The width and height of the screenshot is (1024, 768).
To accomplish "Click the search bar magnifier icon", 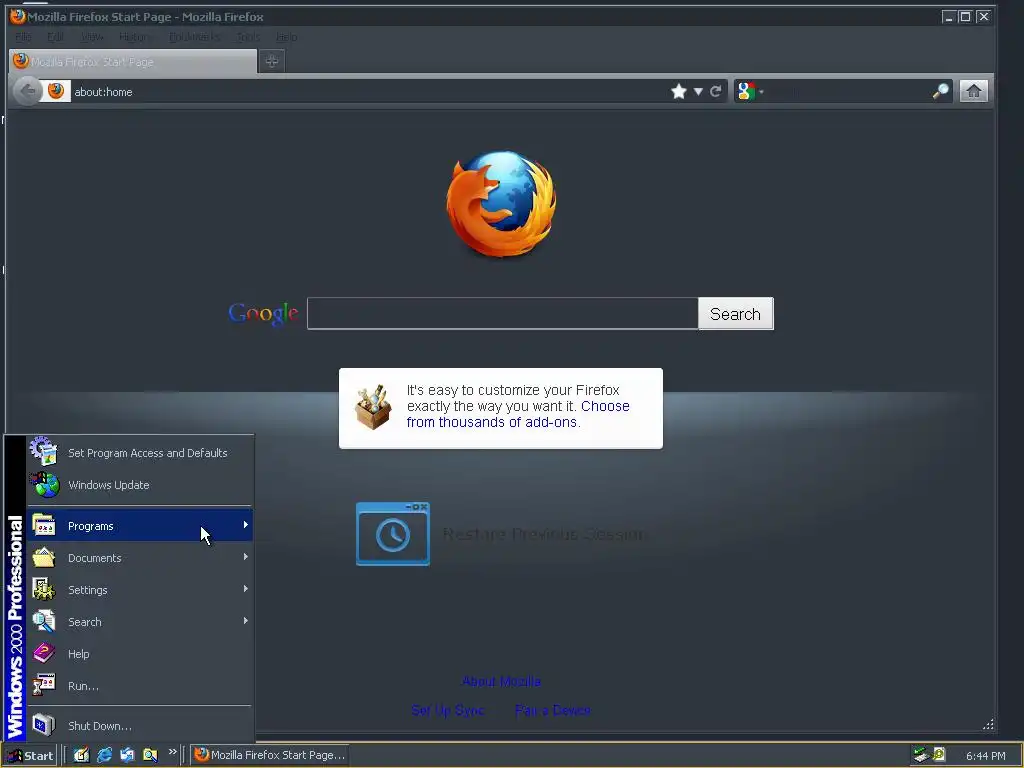I will point(940,91).
